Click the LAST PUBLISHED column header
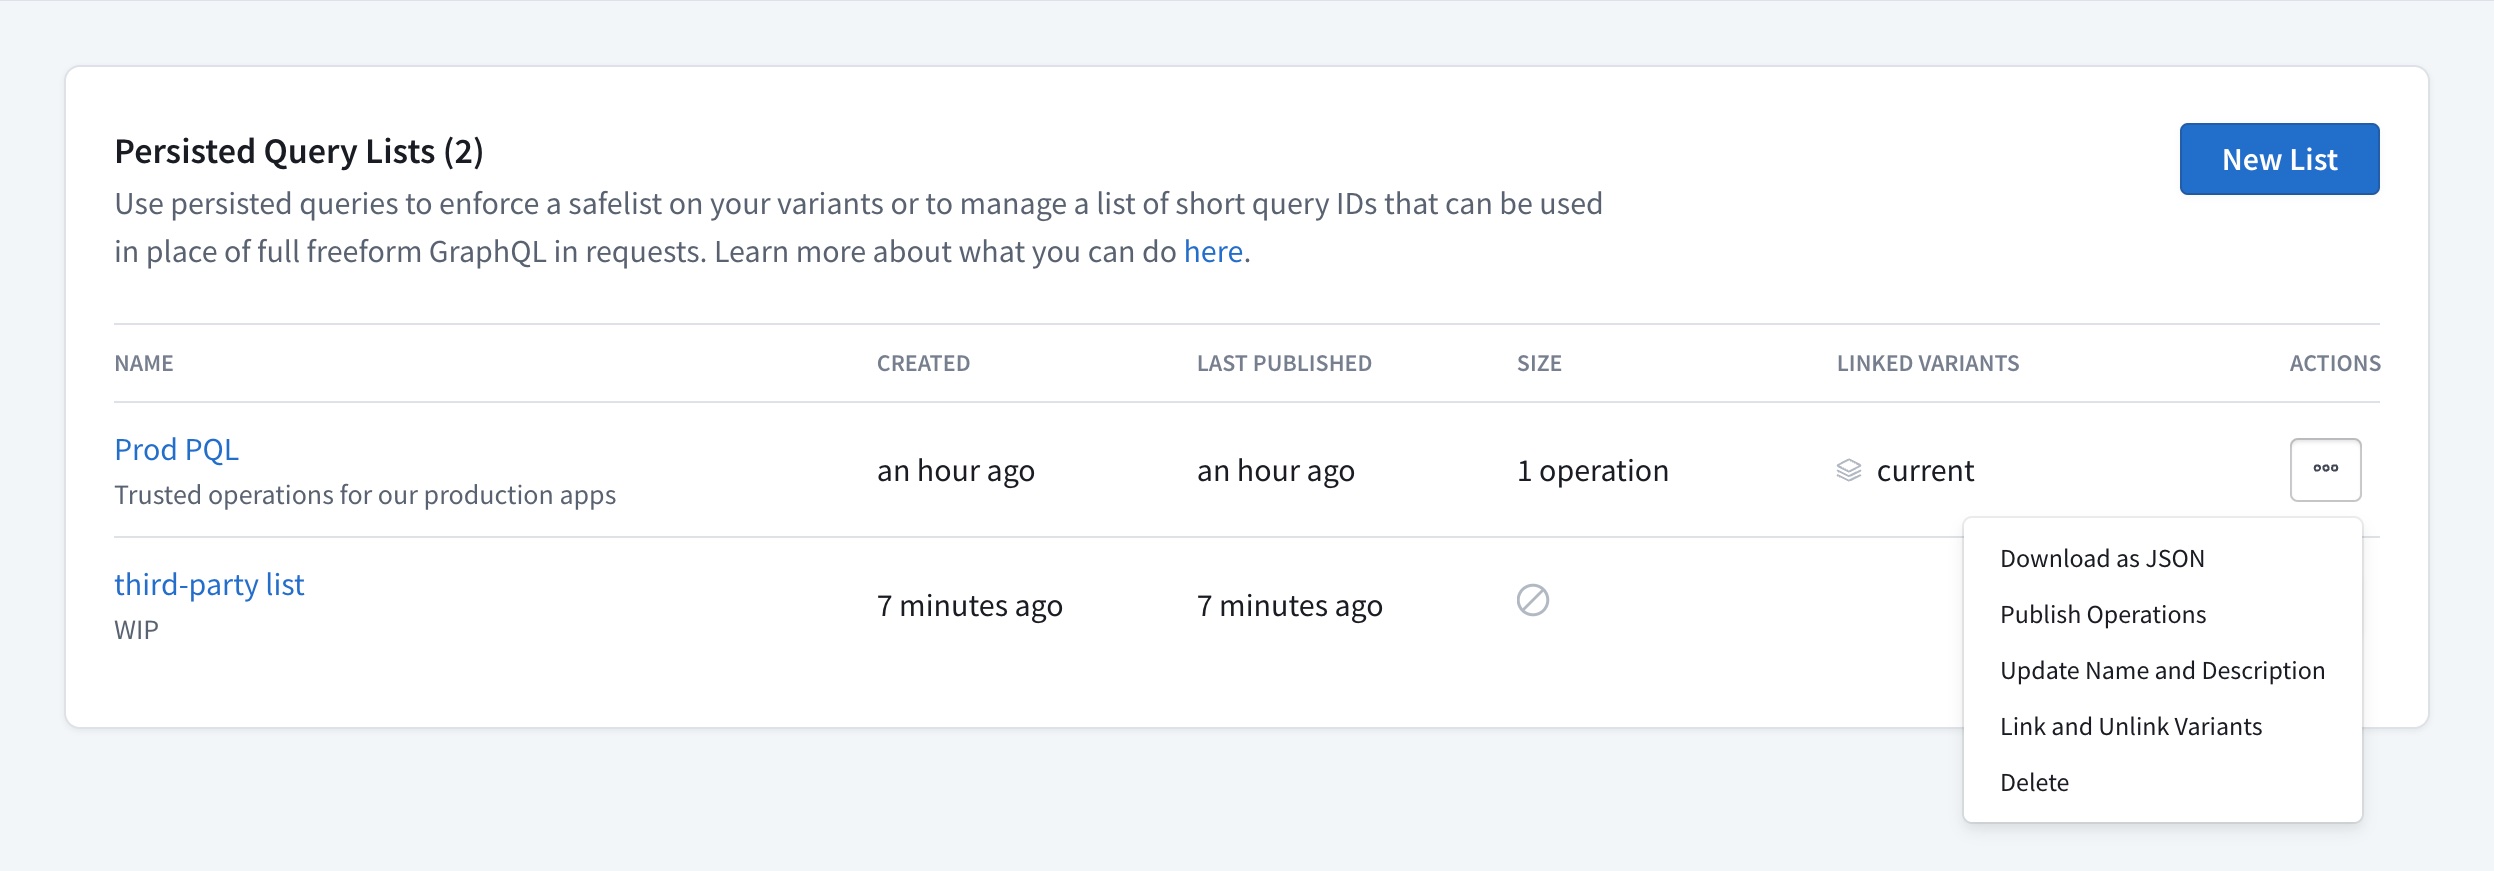 coord(1284,363)
